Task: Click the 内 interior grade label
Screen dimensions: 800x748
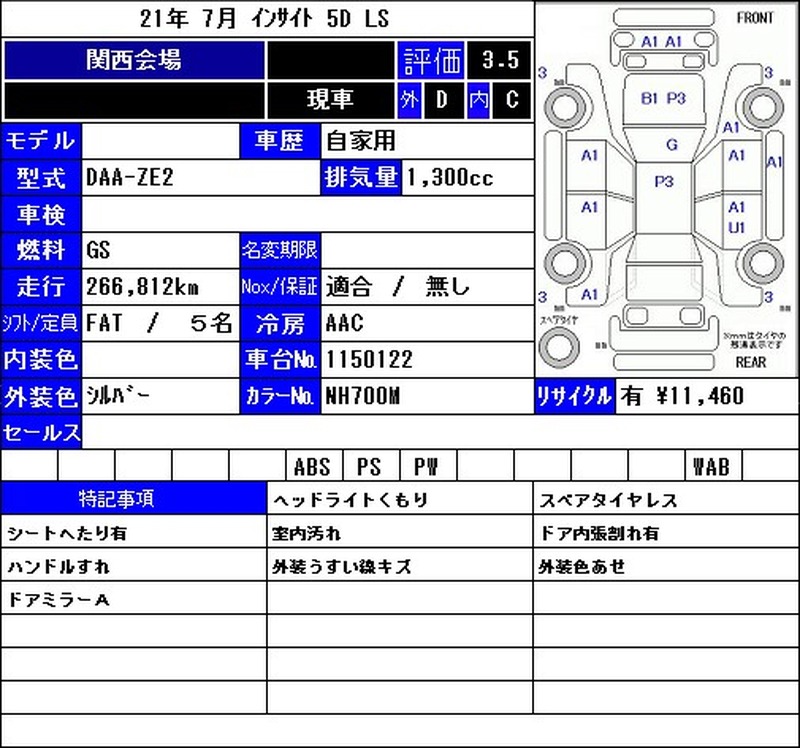Action: coord(479,99)
